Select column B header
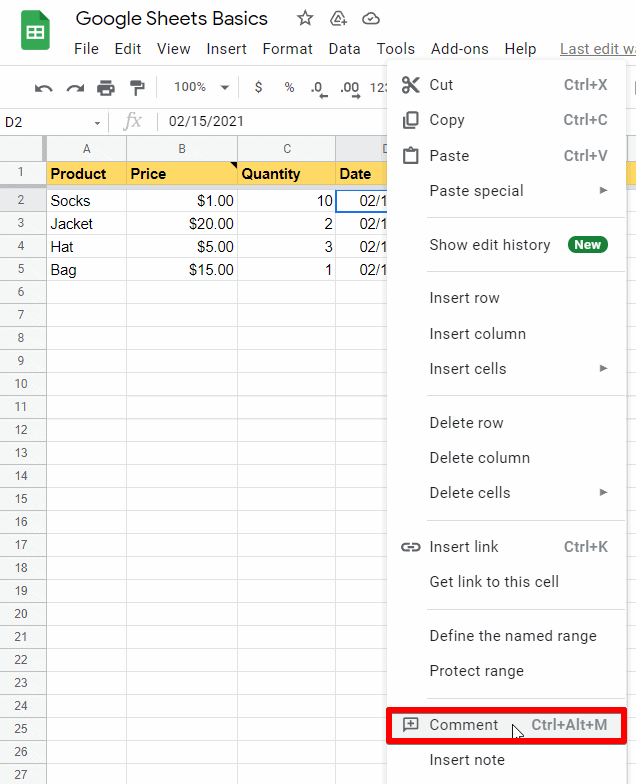The height and width of the screenshot is (784, 636). [182, 148]
